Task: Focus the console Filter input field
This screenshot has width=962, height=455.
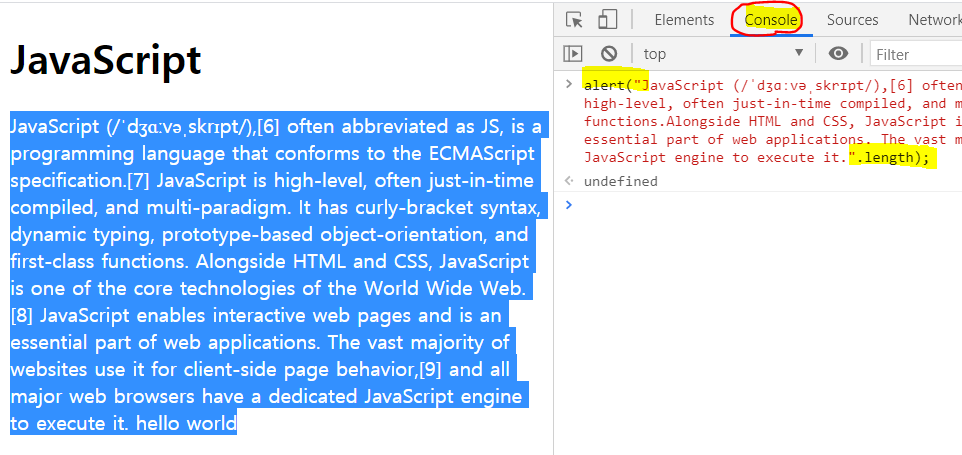Action: click(916, 54)
